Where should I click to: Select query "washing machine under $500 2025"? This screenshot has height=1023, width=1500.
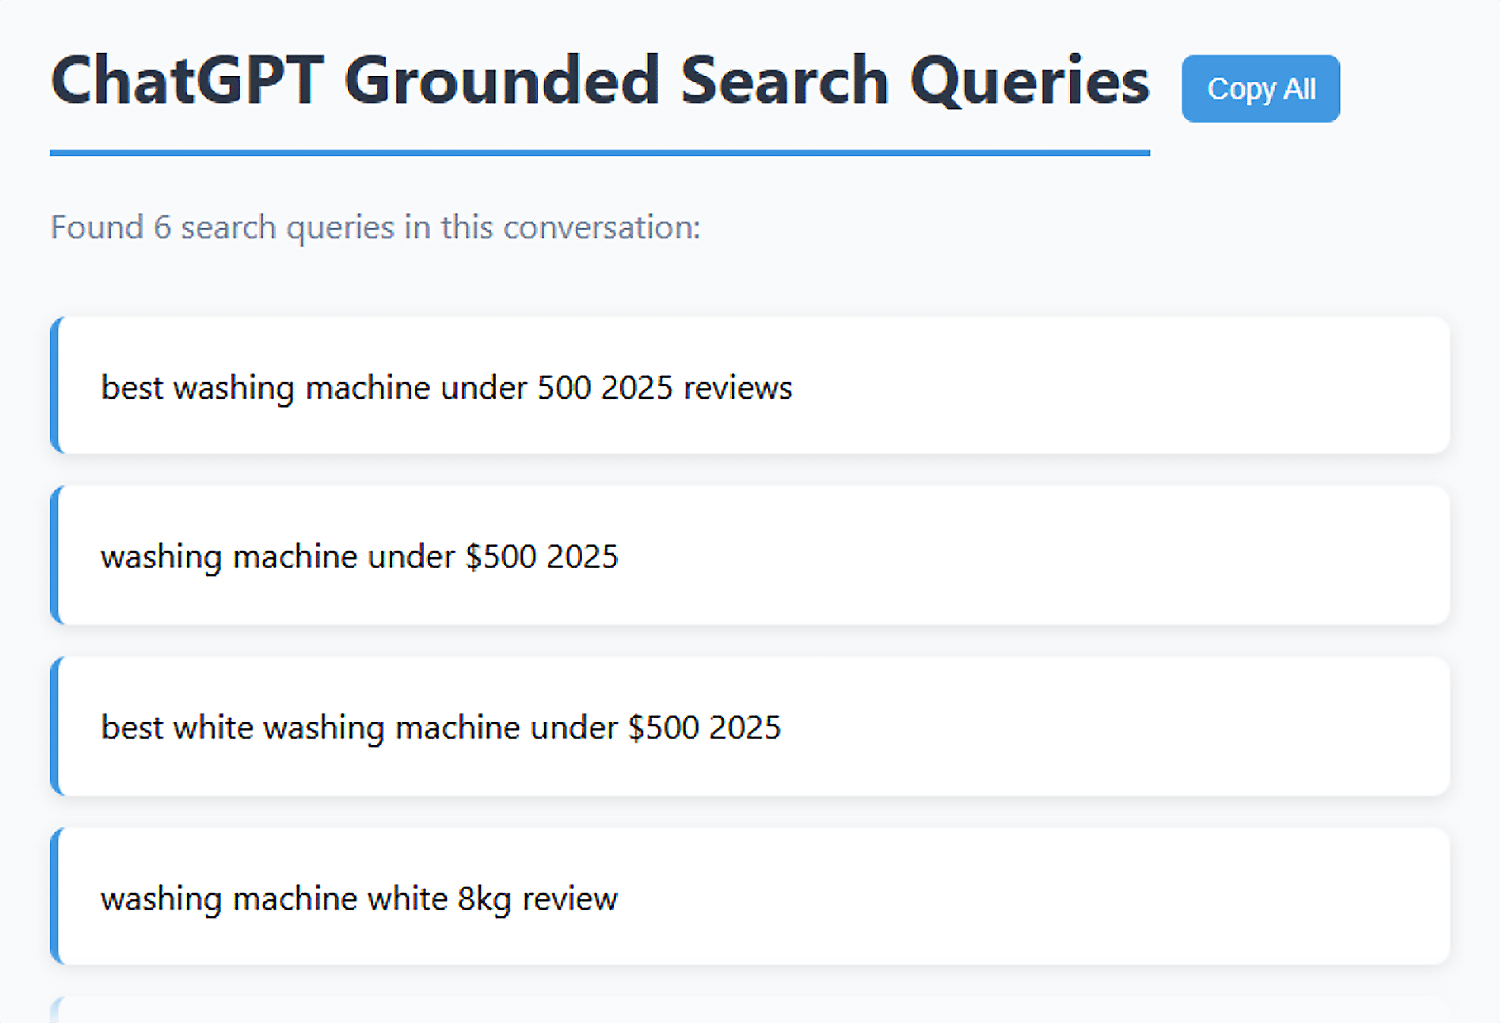point(750,556)
